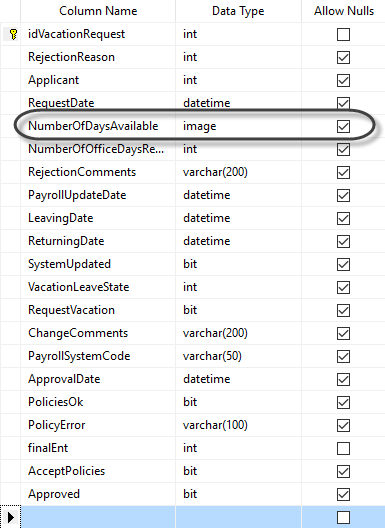Uncheck Allow Nulls for Applicant
Viewport: 385px width, 528px height.
[x=343, y=80]
